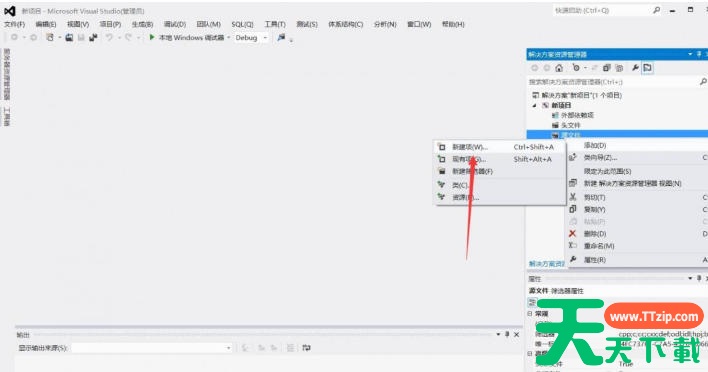
Task: Open the Debug configuration dropdown
Action: pyautogui.click(x=252, y=38)
